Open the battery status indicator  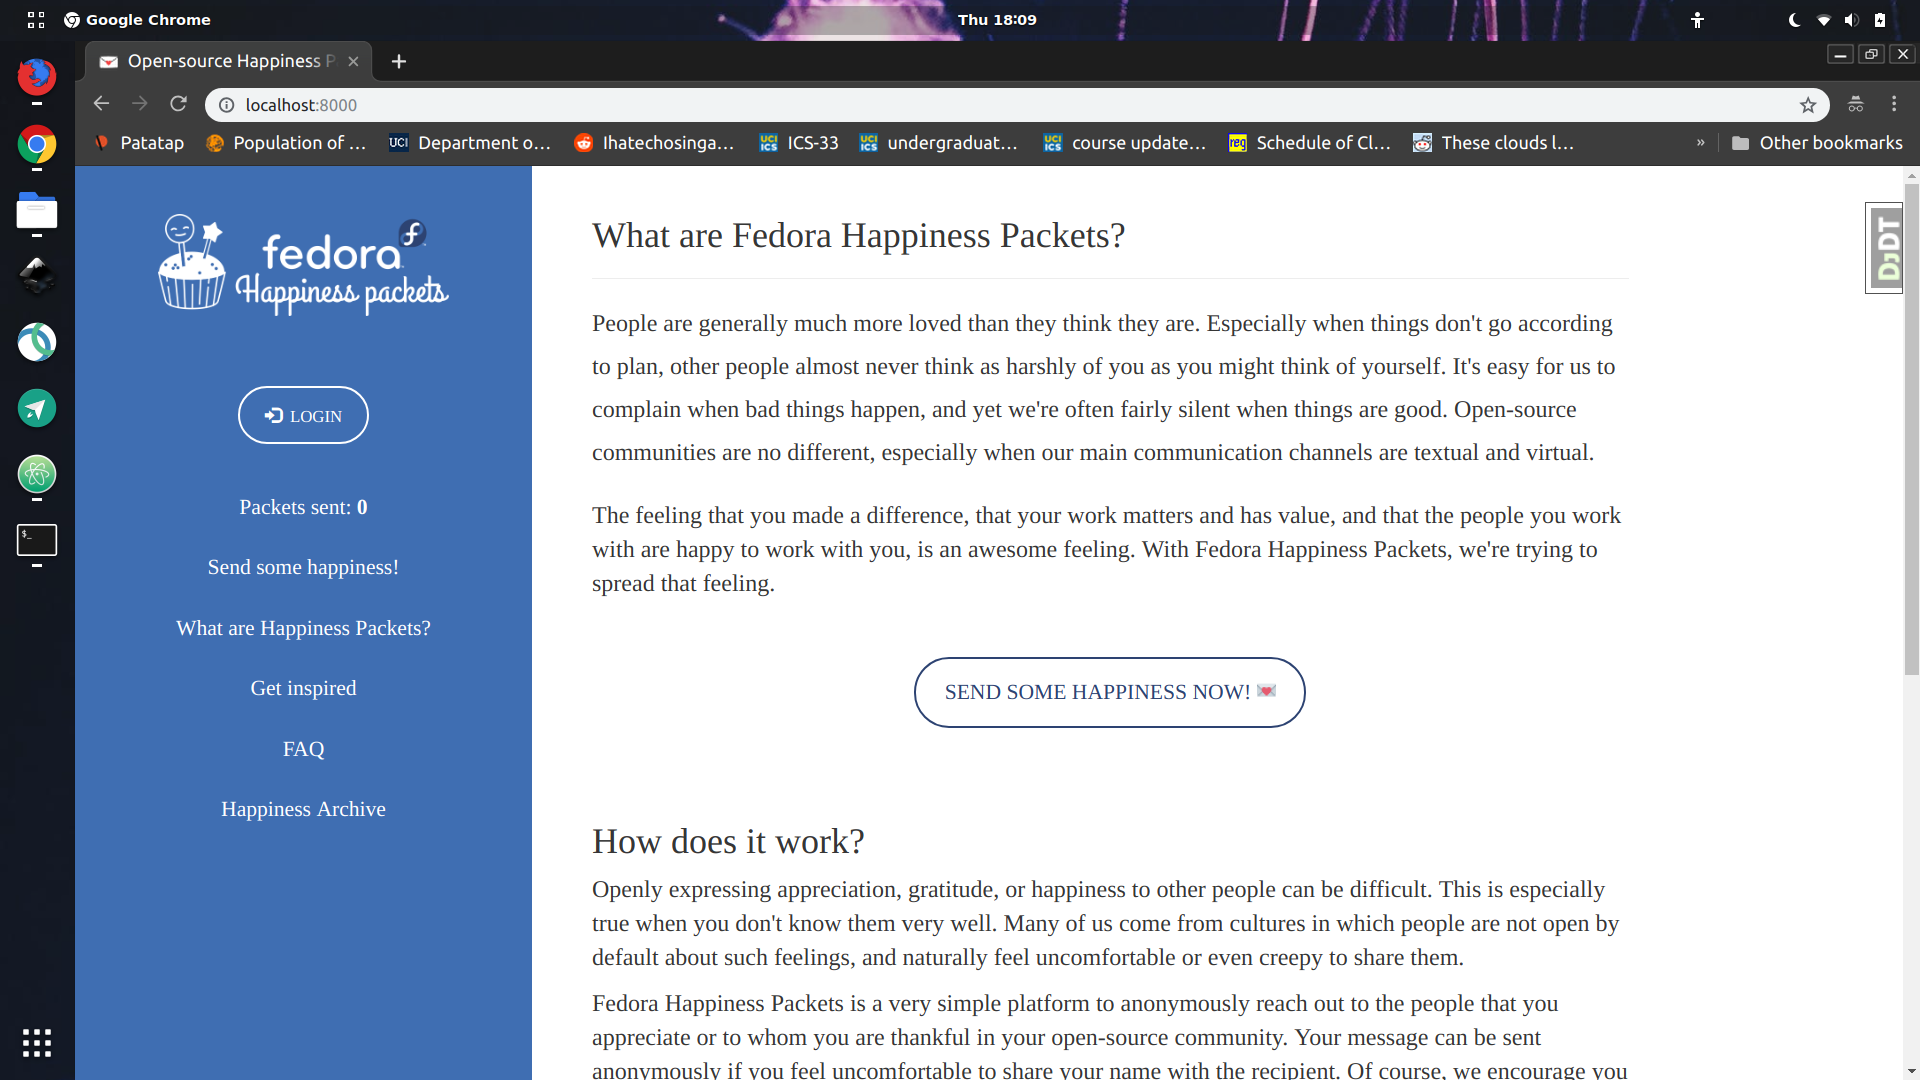(x=1880, y=20)
